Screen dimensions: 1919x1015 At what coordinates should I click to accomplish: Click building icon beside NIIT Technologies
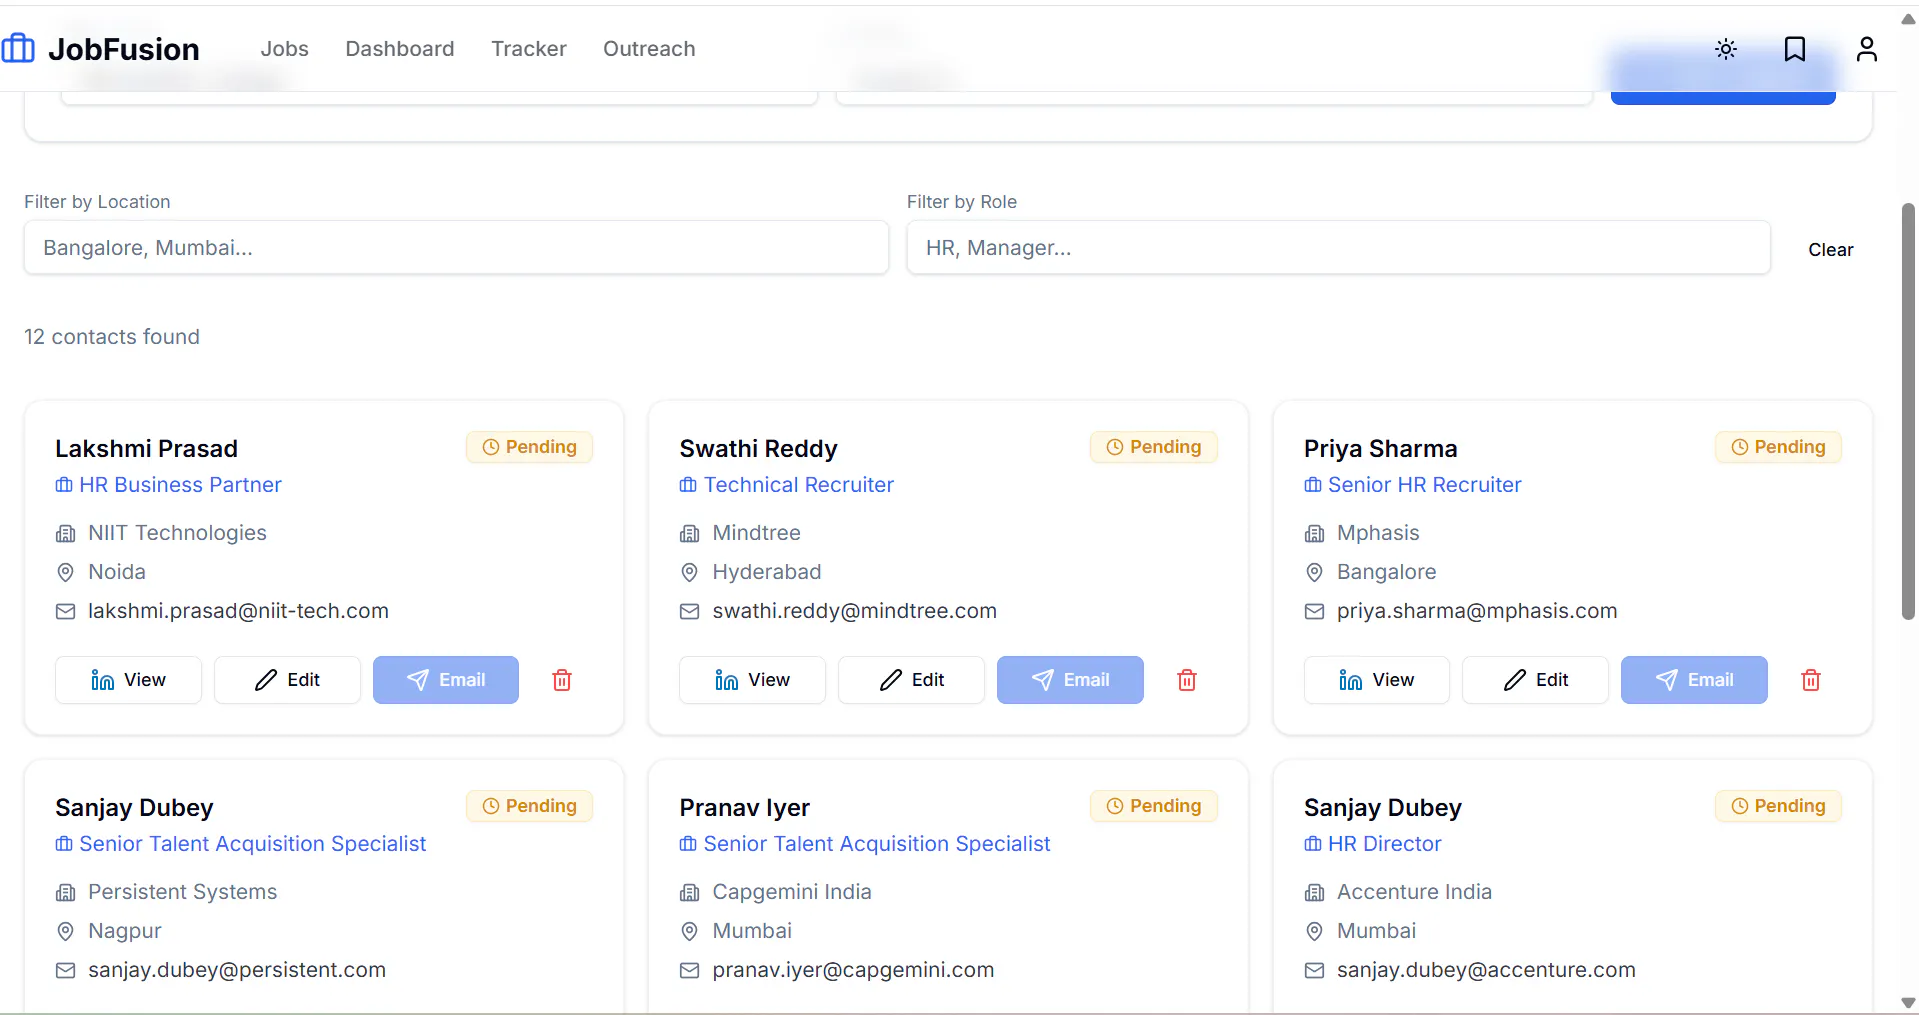point(65,534)
